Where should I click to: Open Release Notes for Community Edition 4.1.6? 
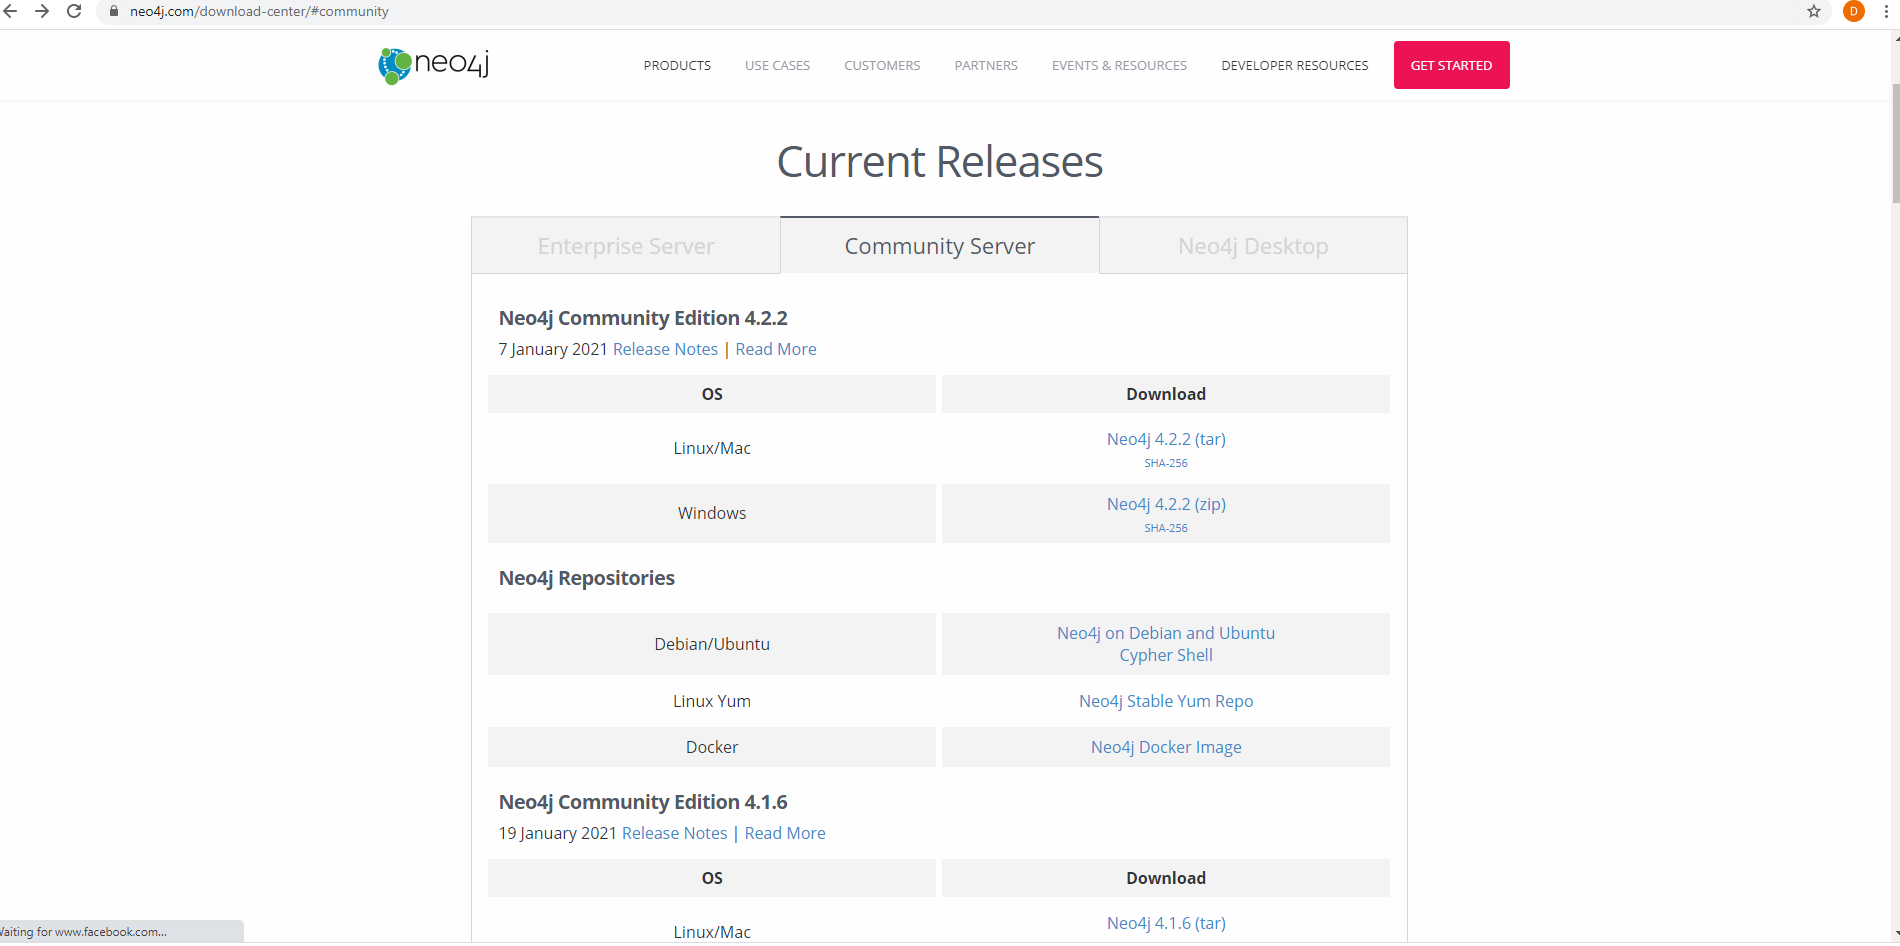coord(674,833)
